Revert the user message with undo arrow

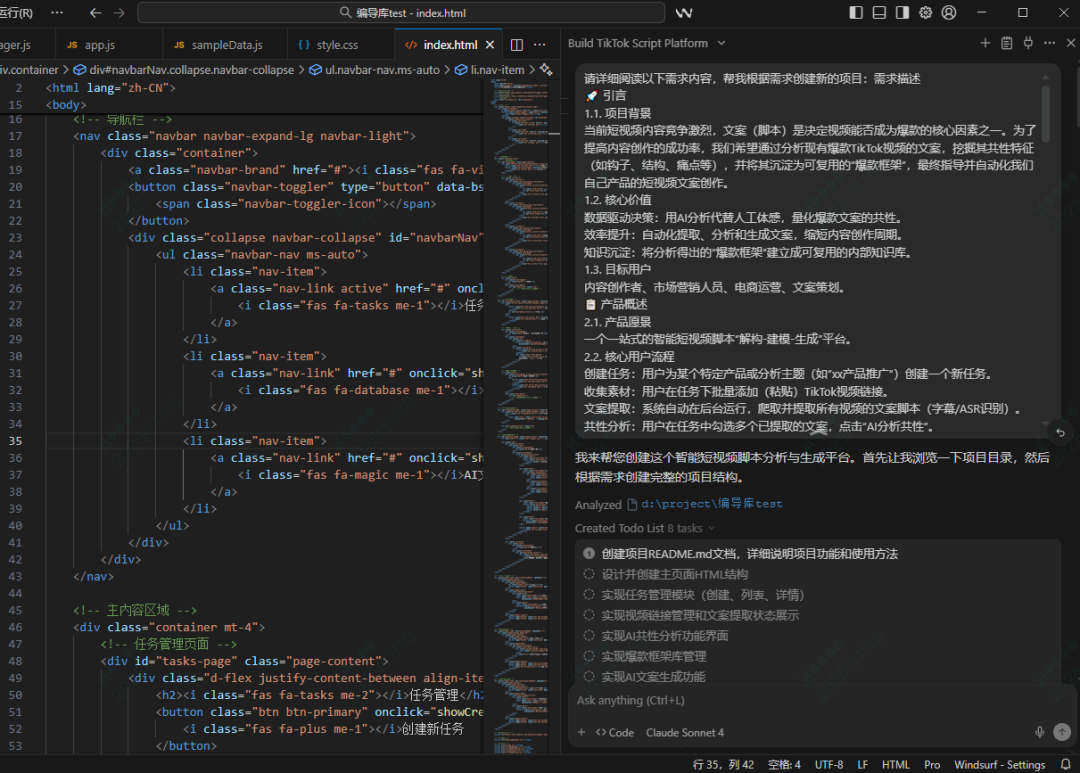1061,433
